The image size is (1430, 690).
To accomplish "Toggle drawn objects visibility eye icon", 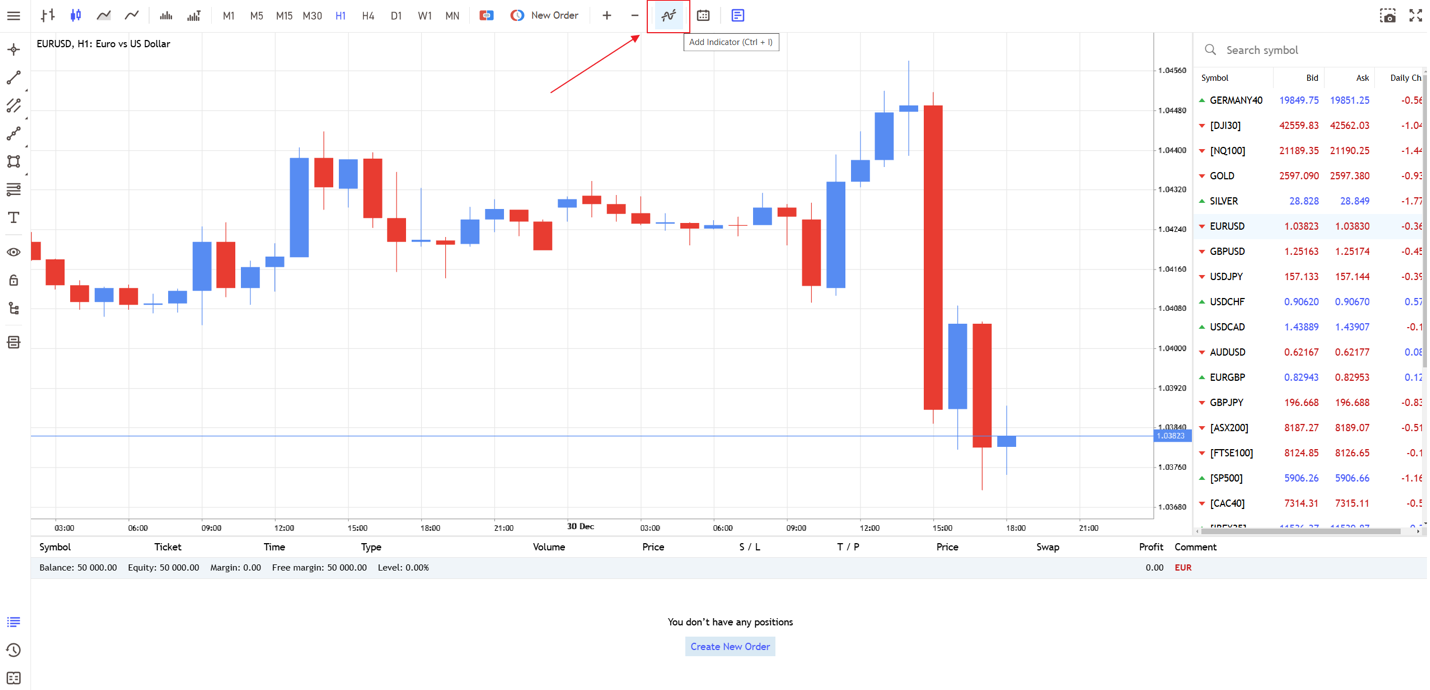I will coord(14,253).
